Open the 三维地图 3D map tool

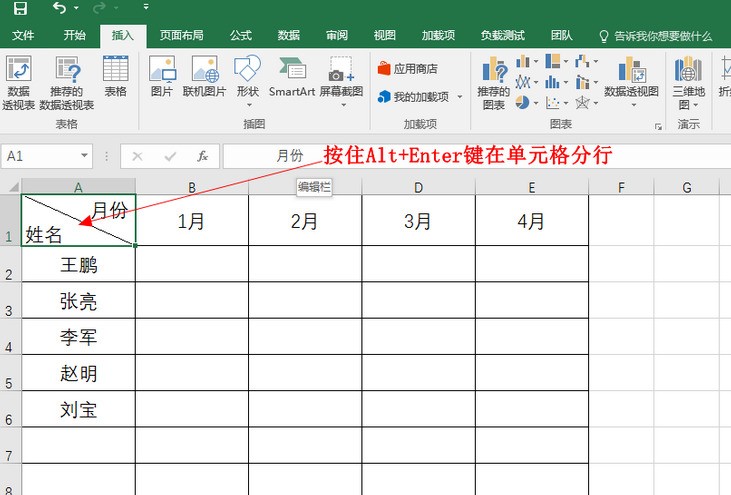coord(688,83)
